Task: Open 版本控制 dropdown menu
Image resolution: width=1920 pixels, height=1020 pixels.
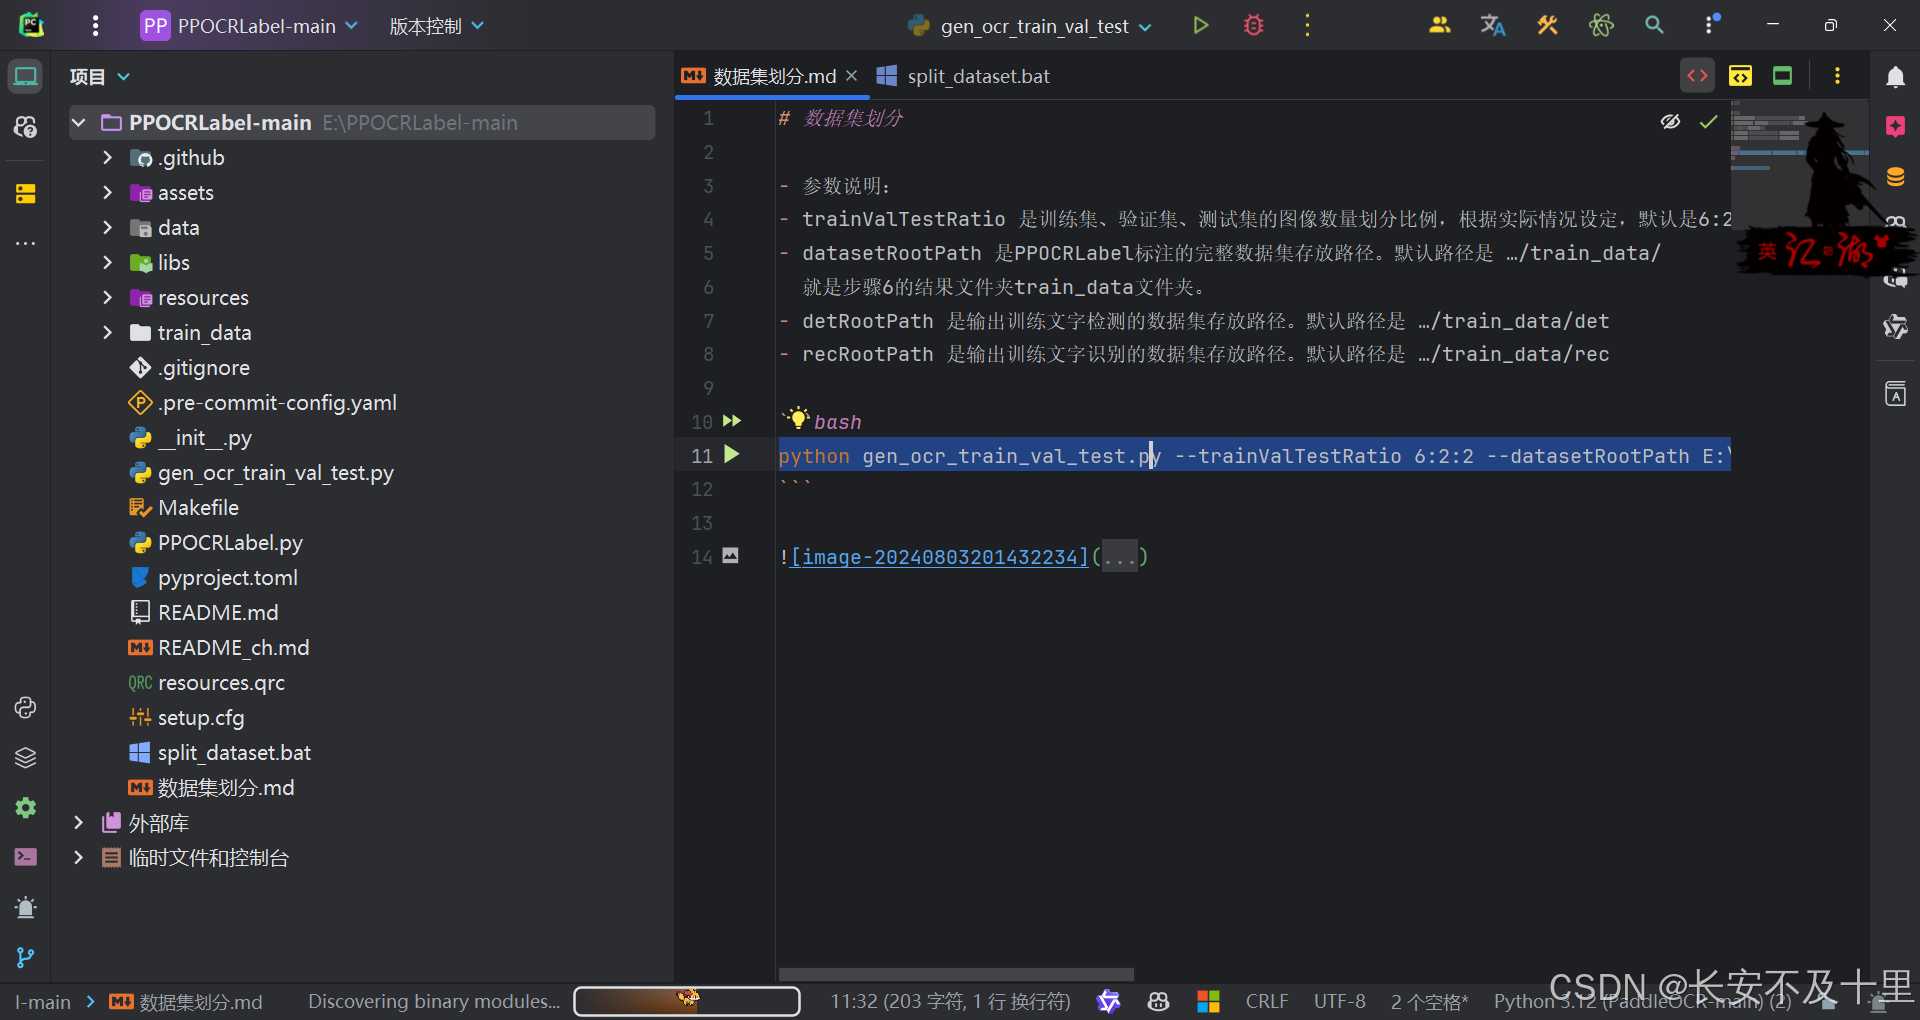Action: tap(437, 26)
